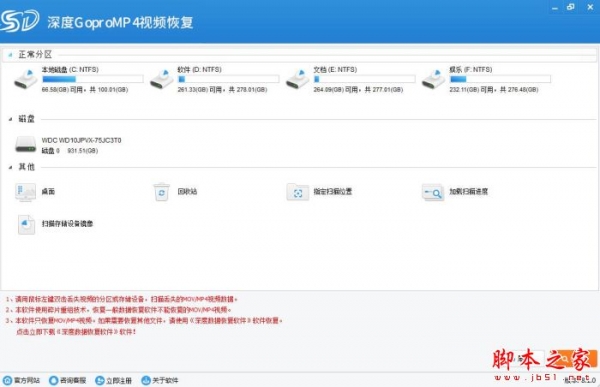The width and height of the screenshot is (600, 387).
Task: Click the SD logo in title bar
Action: (19, 21)
